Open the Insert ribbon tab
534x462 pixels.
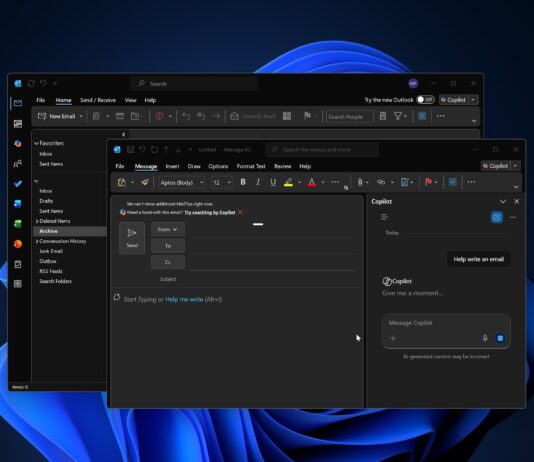click(x=172, y=166)
